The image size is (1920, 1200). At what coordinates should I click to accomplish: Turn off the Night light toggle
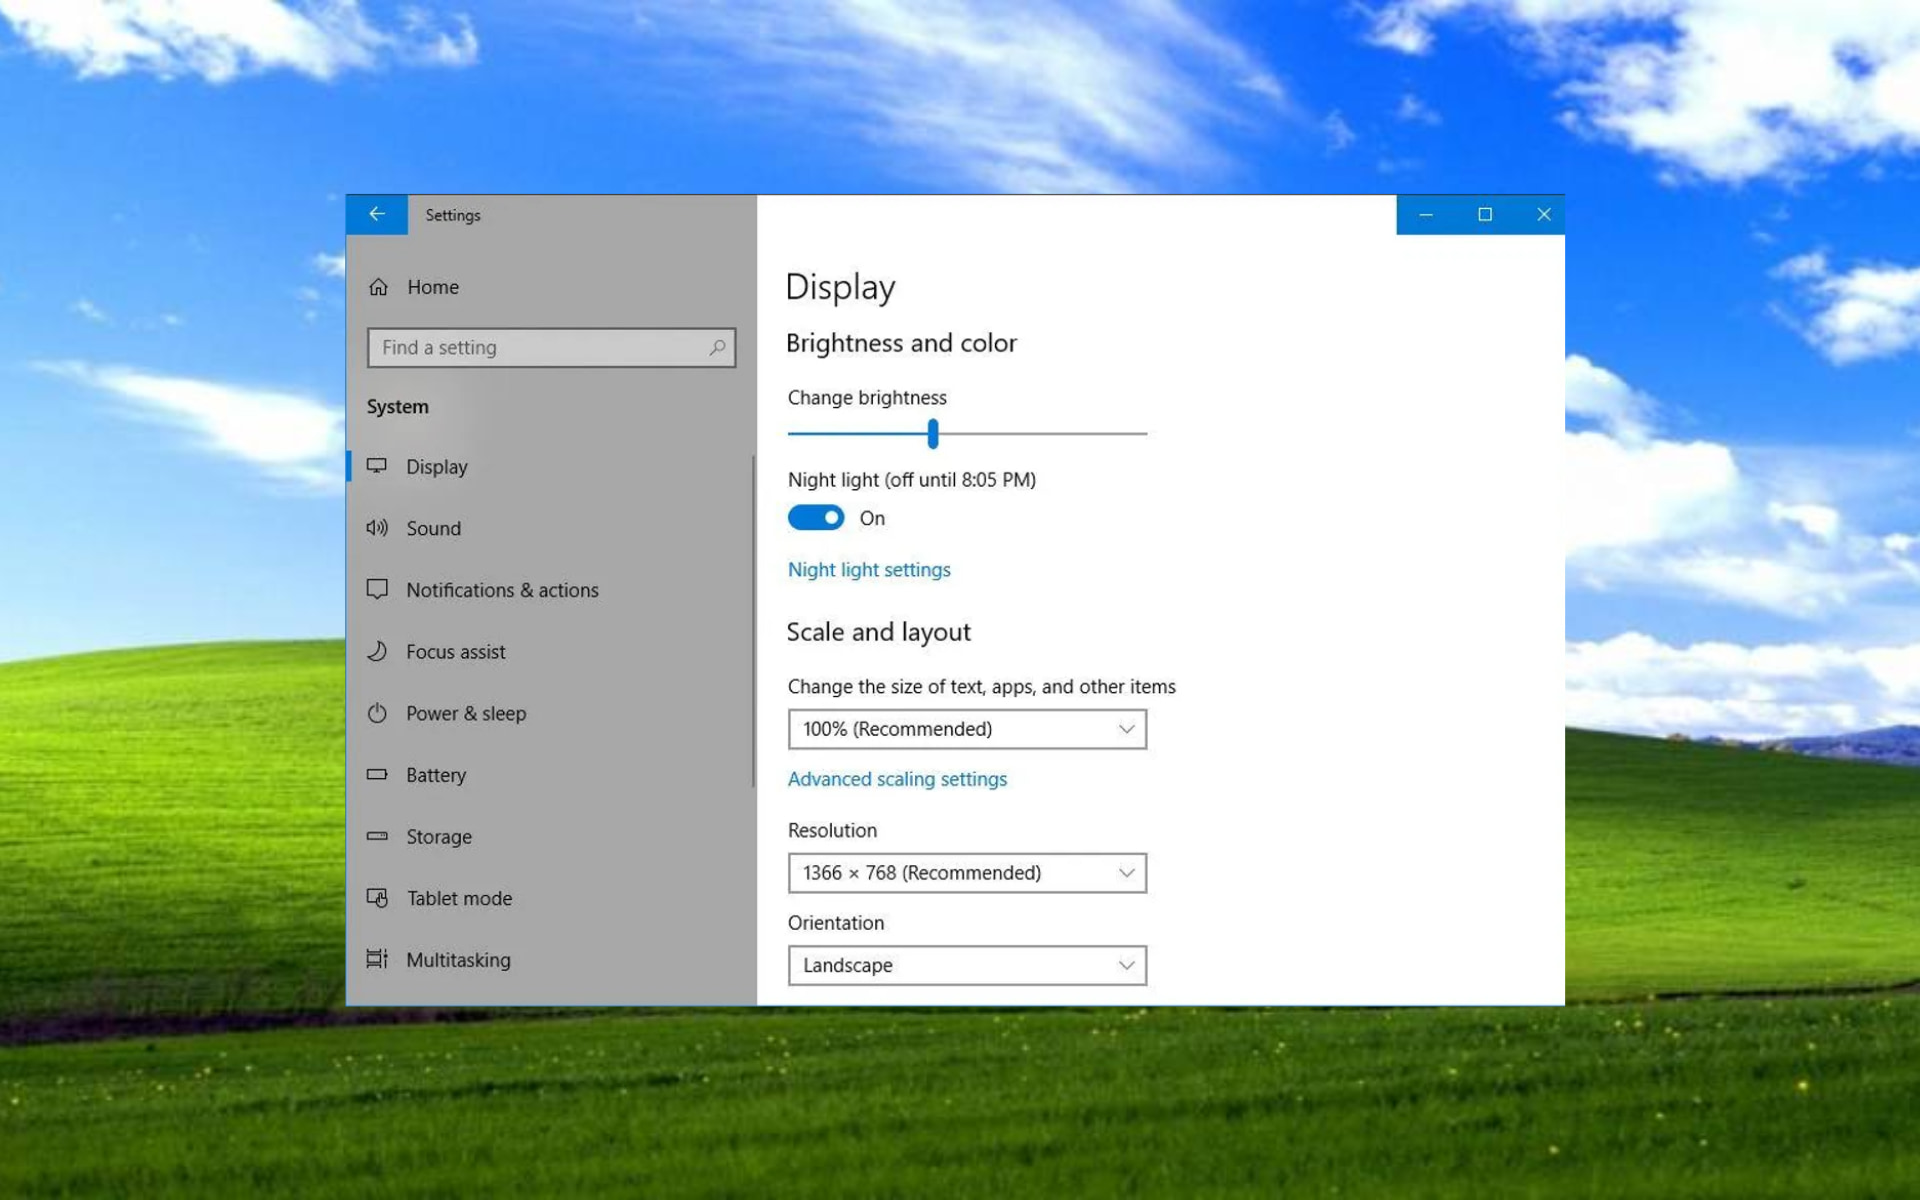point(816,518)
